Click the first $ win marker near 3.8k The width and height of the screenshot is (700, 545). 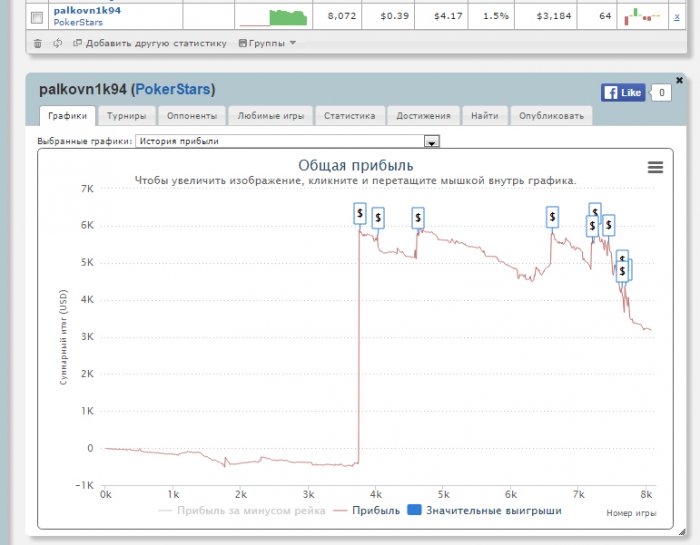coord(360,213)
